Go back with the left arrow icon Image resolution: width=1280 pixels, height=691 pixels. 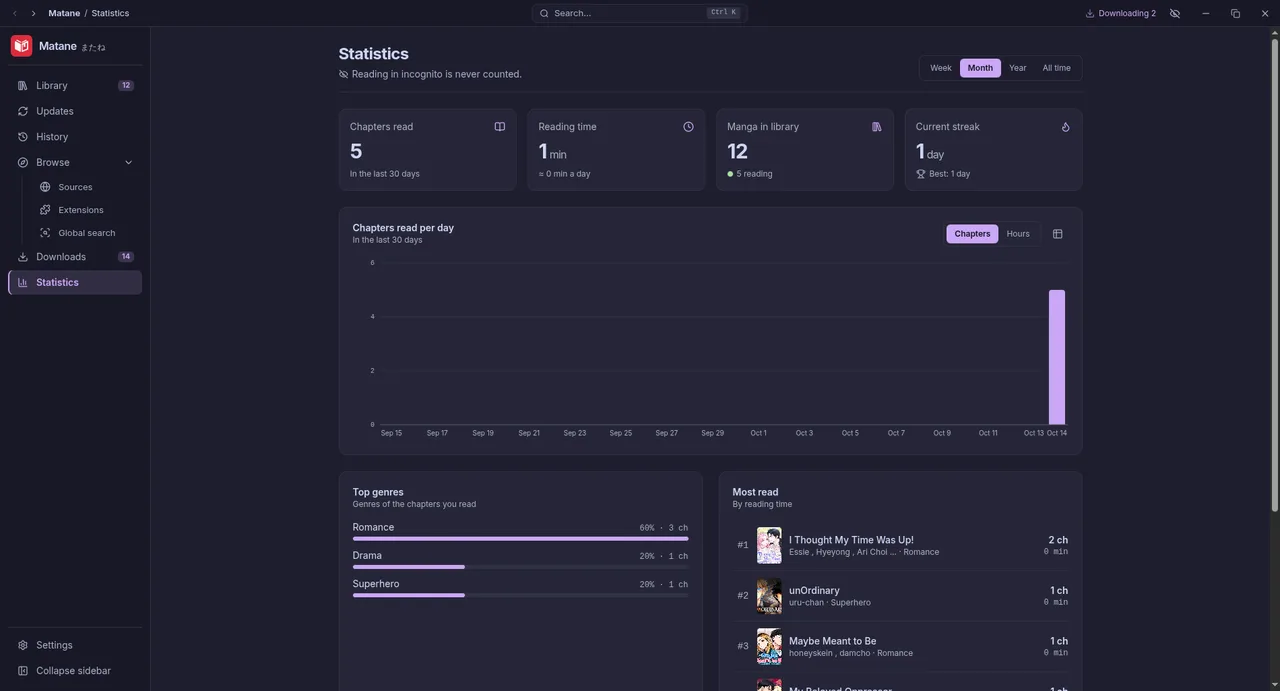pos(15,13)
